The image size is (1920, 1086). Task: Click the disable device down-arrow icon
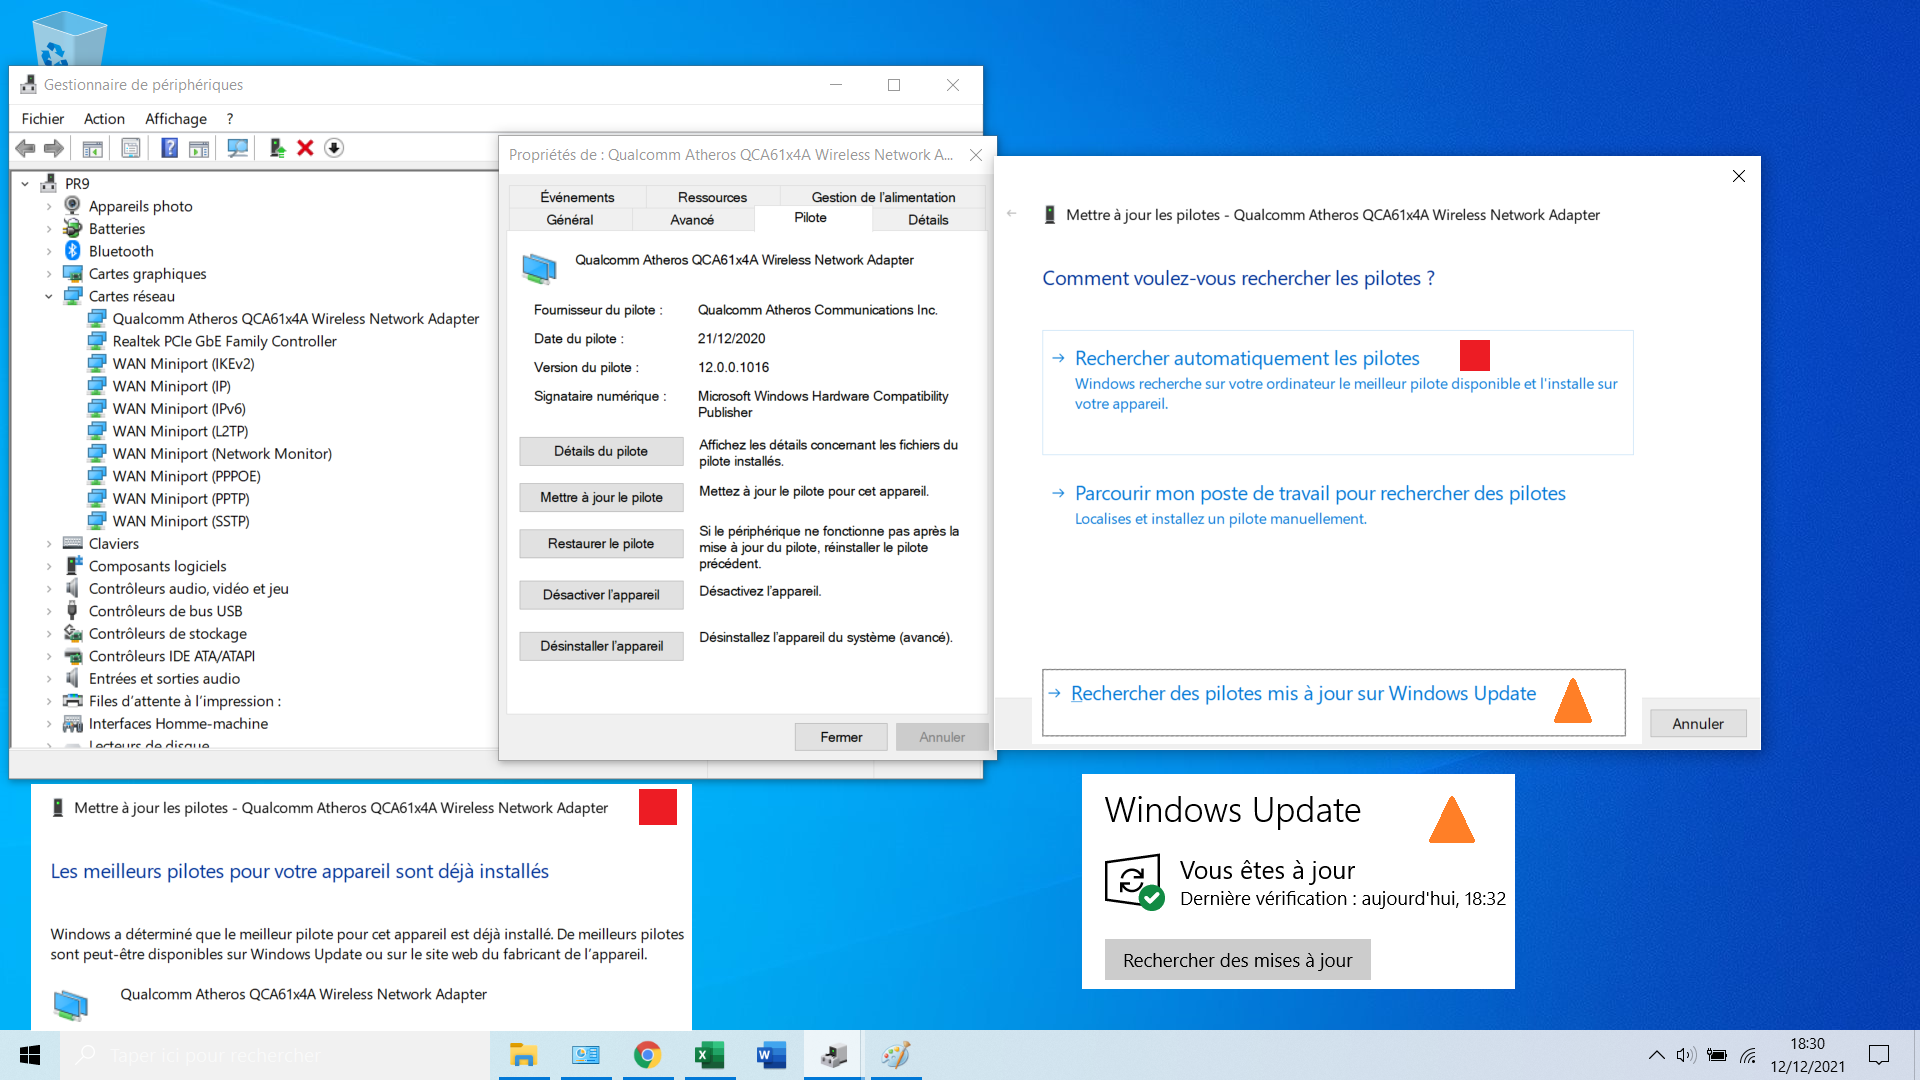point(334,149)
